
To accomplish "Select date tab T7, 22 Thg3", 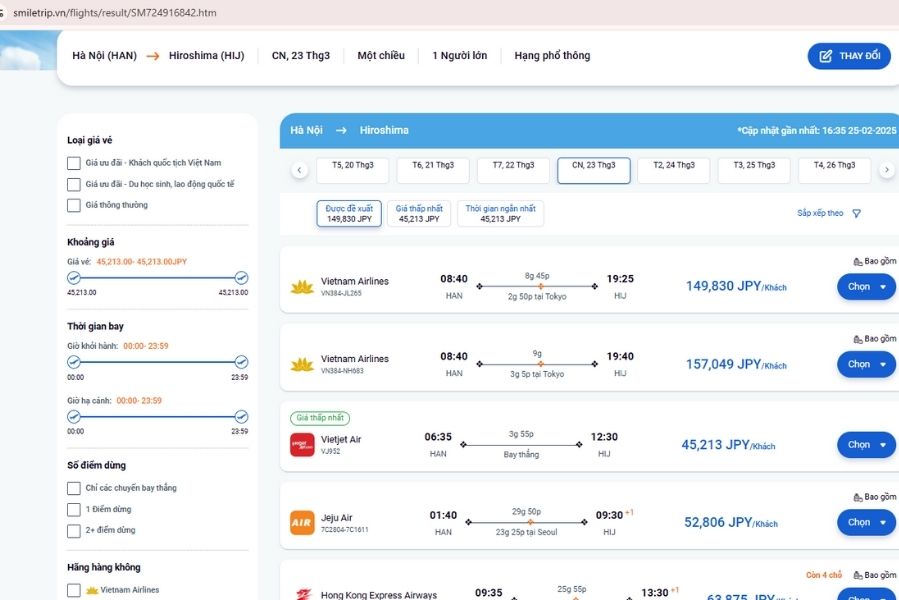I will pos(513,170).
